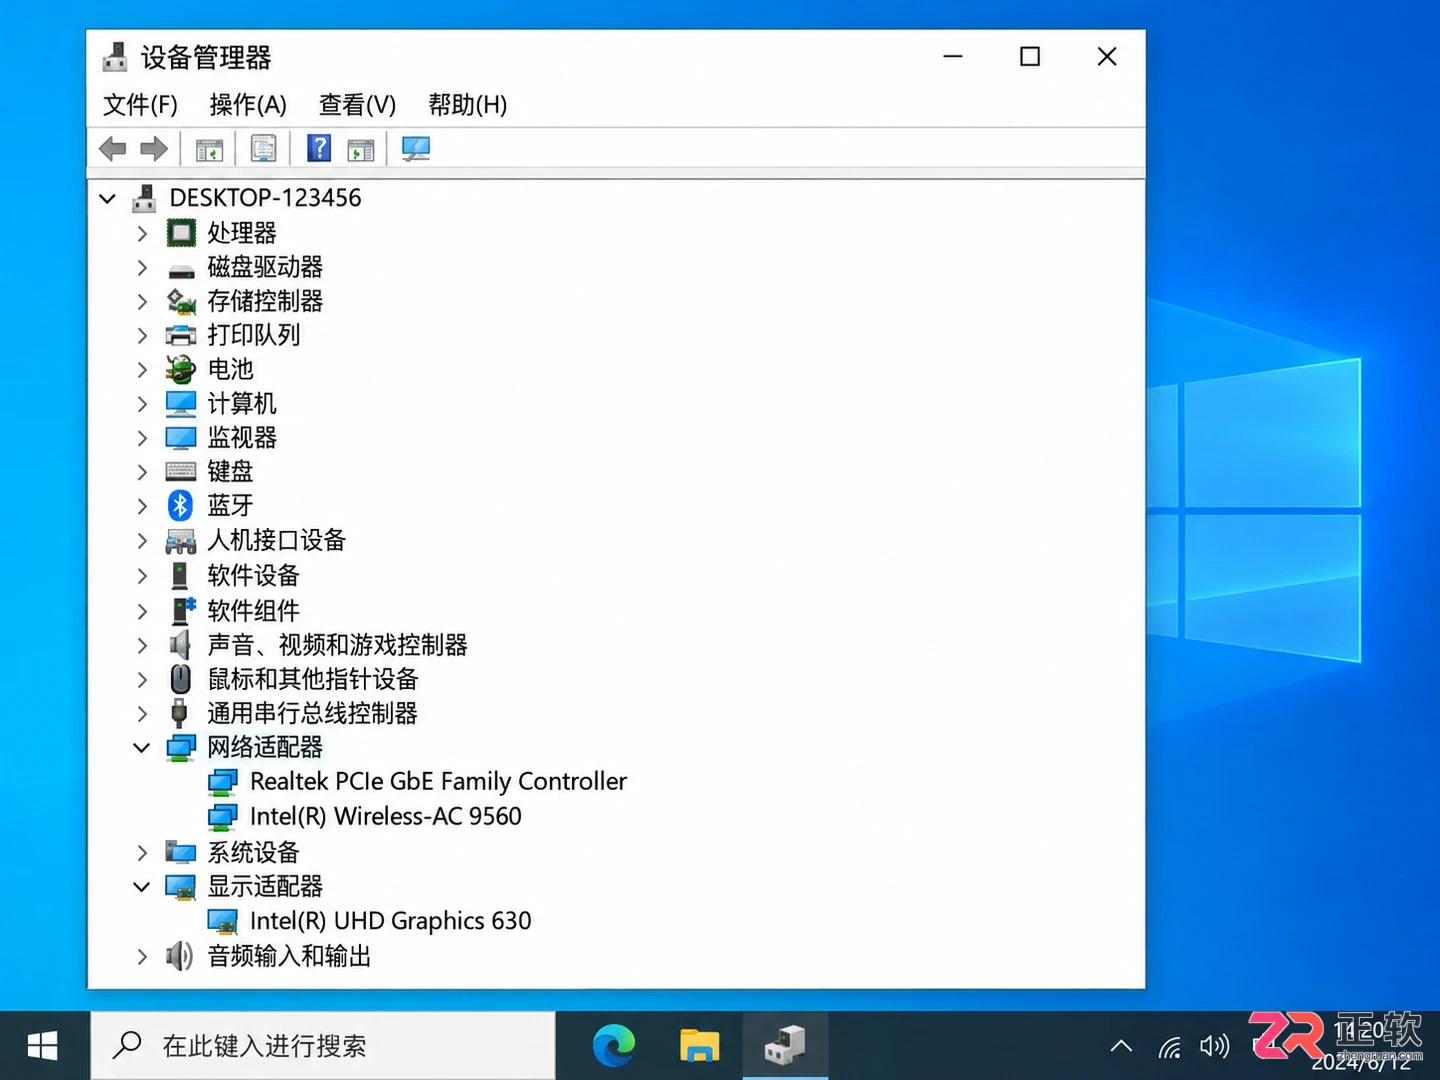The width and height of the screenshot is (1440, 1080).
Task: Select the 键盘 keyboard icon
Action: click(181, 471)
